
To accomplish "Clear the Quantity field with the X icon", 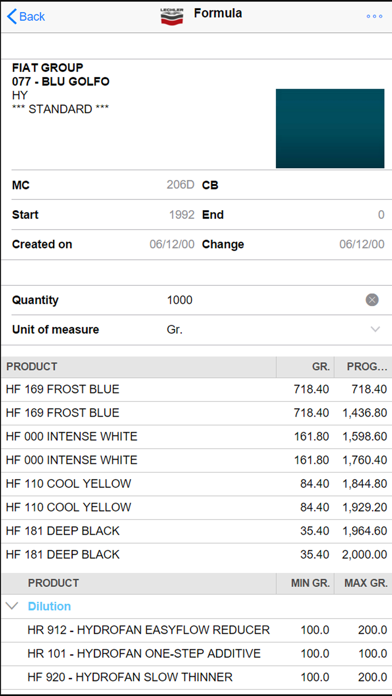I will (372, 300).
